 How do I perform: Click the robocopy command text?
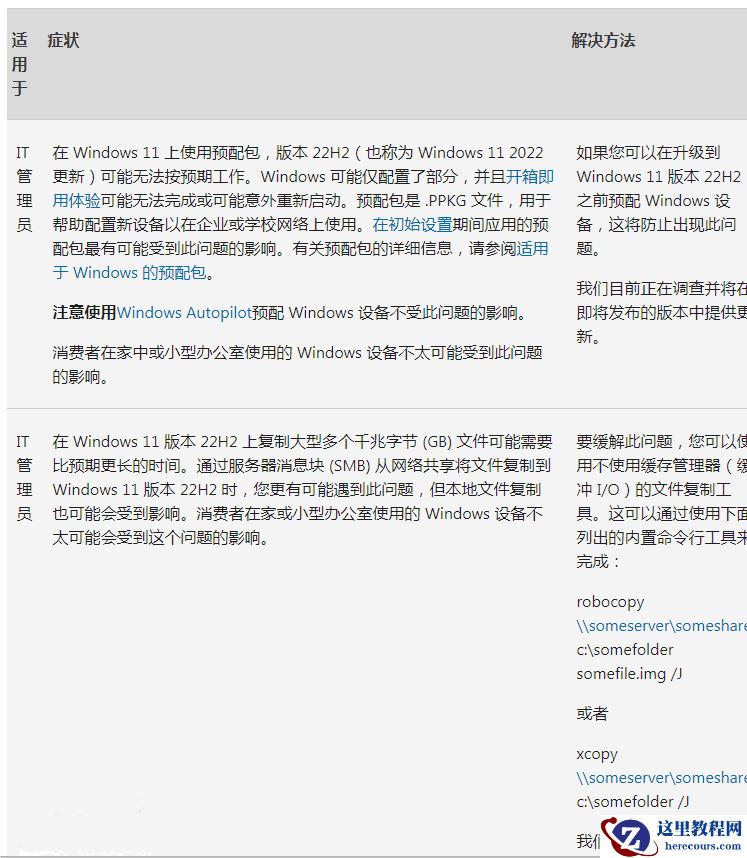610,602
